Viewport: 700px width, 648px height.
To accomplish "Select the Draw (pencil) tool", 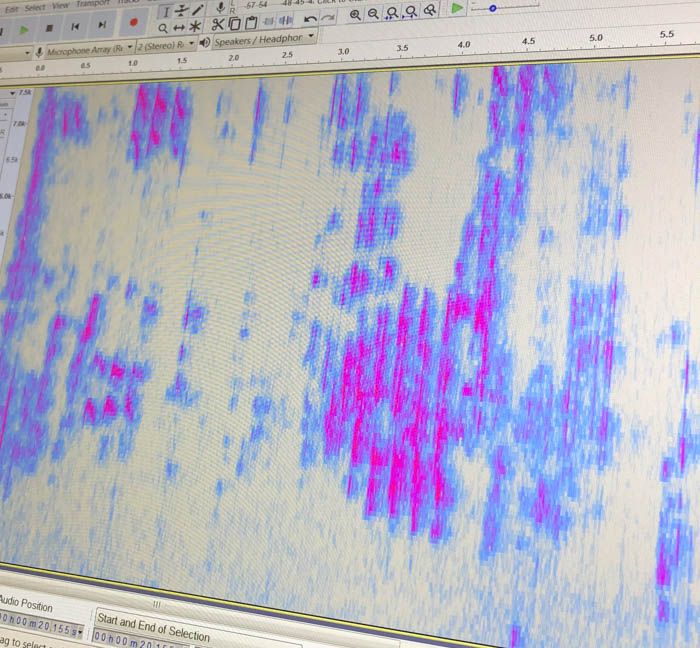I will point(198,10).
